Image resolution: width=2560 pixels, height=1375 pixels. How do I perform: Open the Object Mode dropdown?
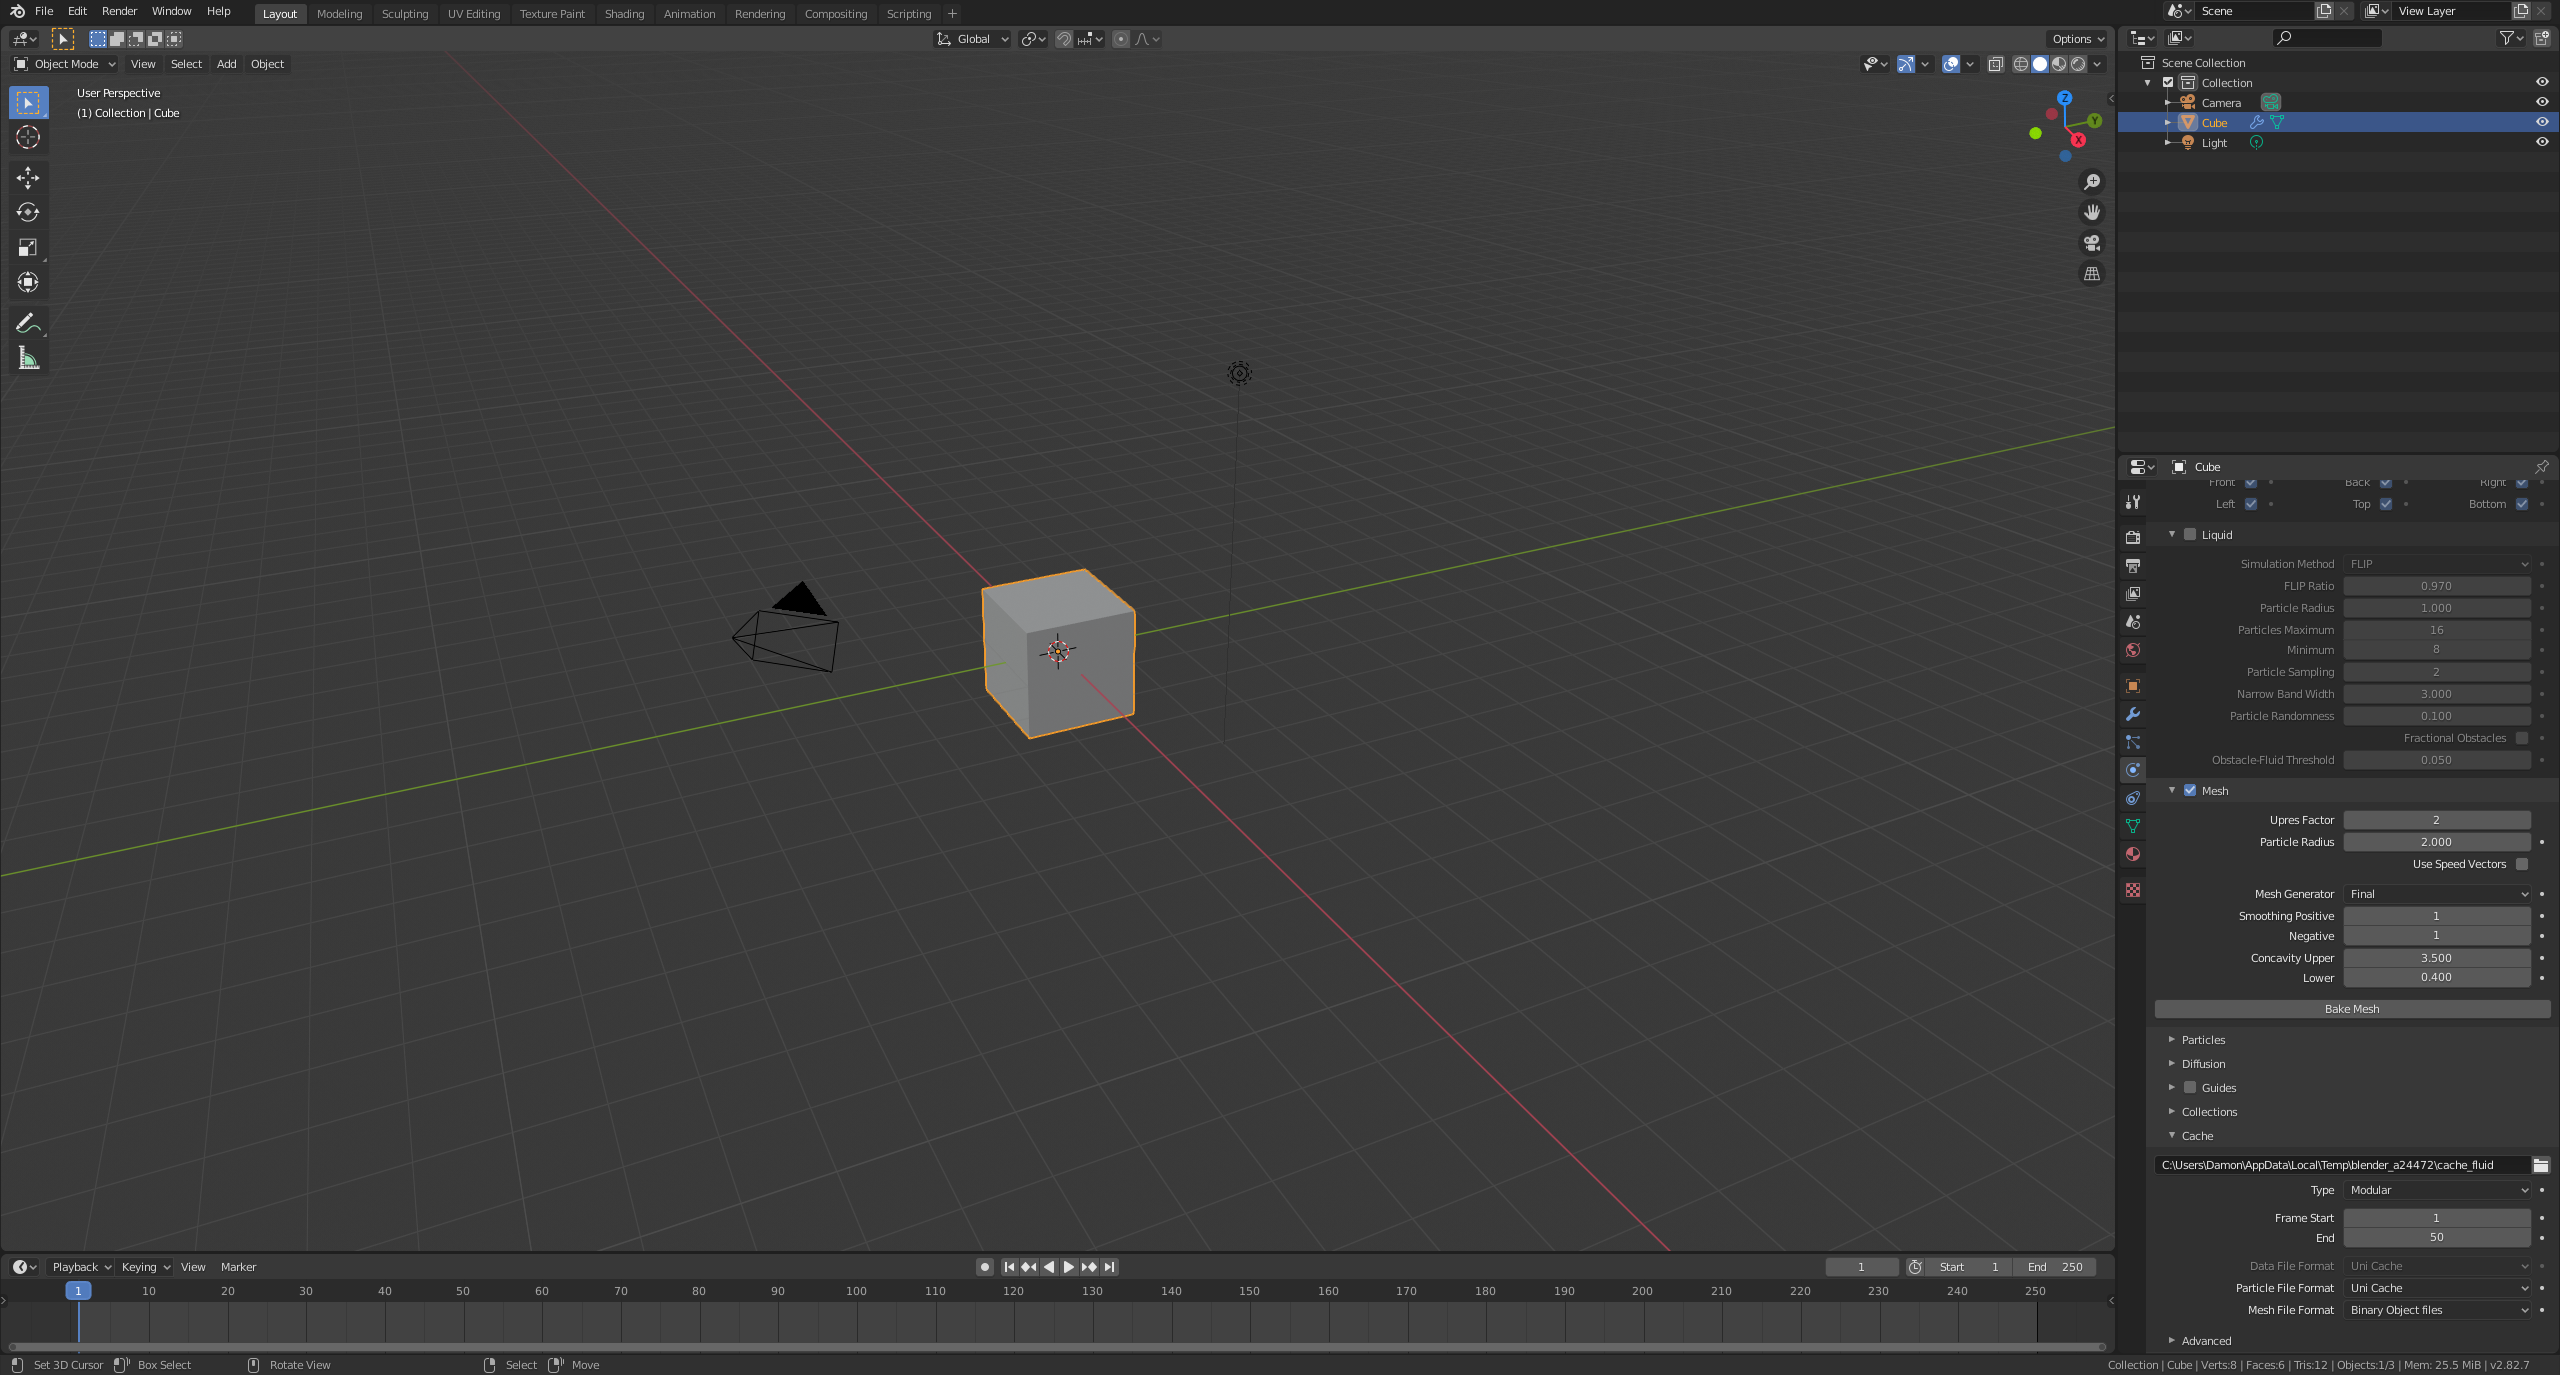pyautogui.click(x=65, y=64)
